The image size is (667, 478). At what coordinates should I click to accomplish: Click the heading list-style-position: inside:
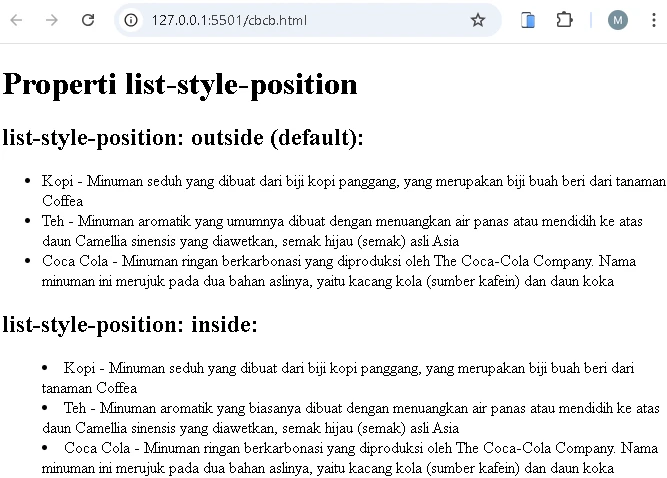tap(130, 325)
